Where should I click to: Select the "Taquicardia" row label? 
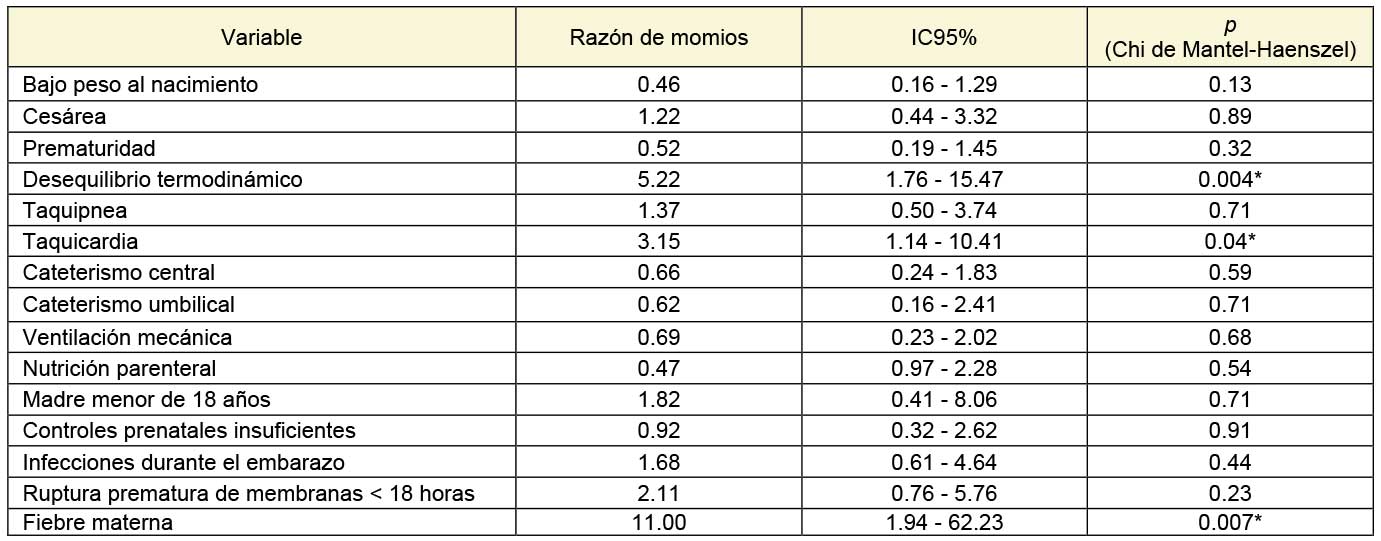(x=80, y=242)
